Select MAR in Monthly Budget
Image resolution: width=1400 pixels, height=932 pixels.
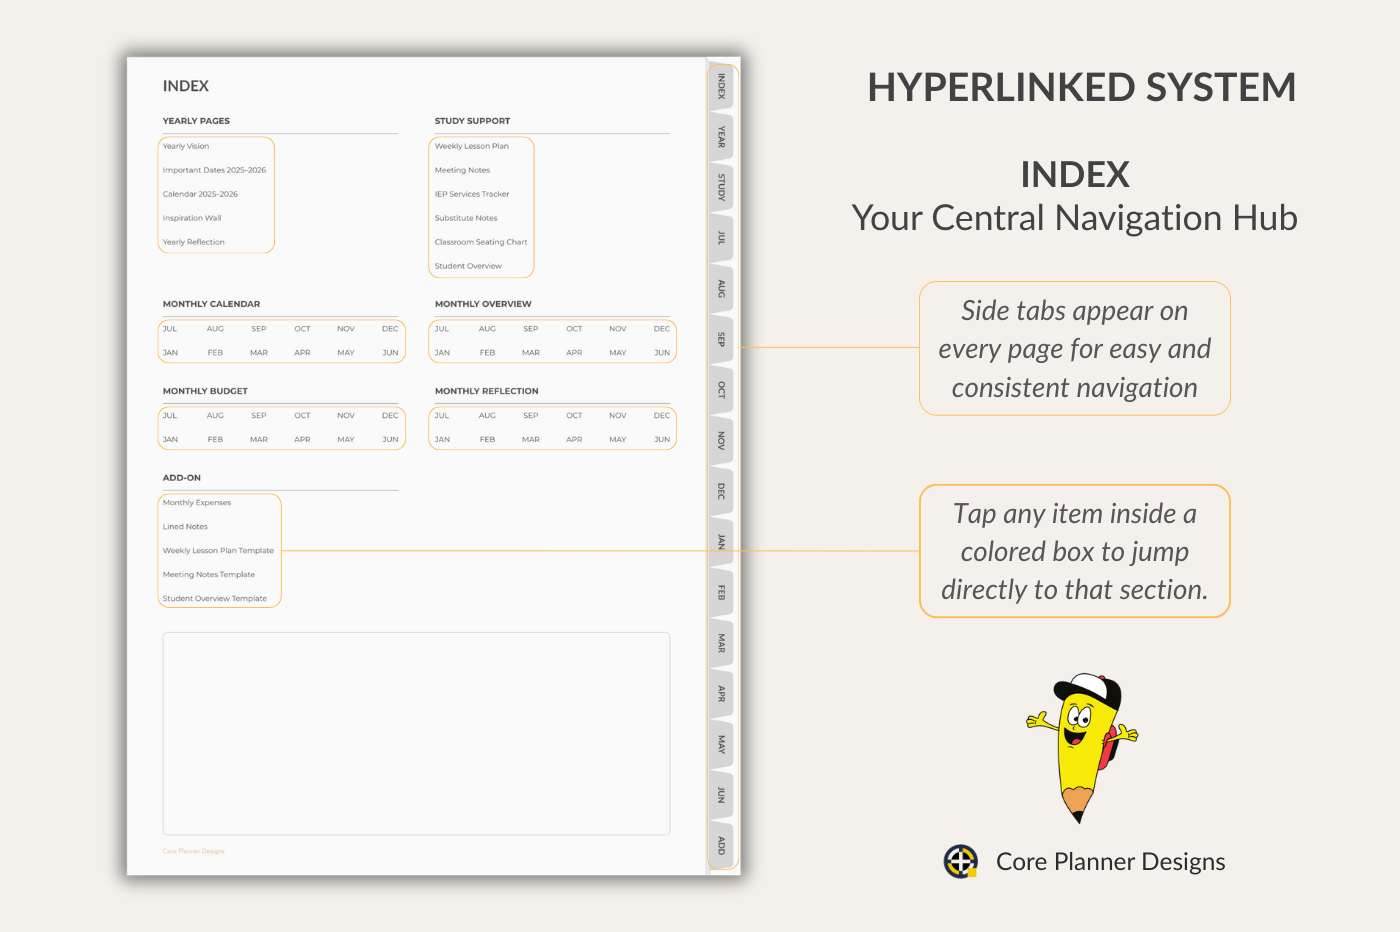pos(258,440)
